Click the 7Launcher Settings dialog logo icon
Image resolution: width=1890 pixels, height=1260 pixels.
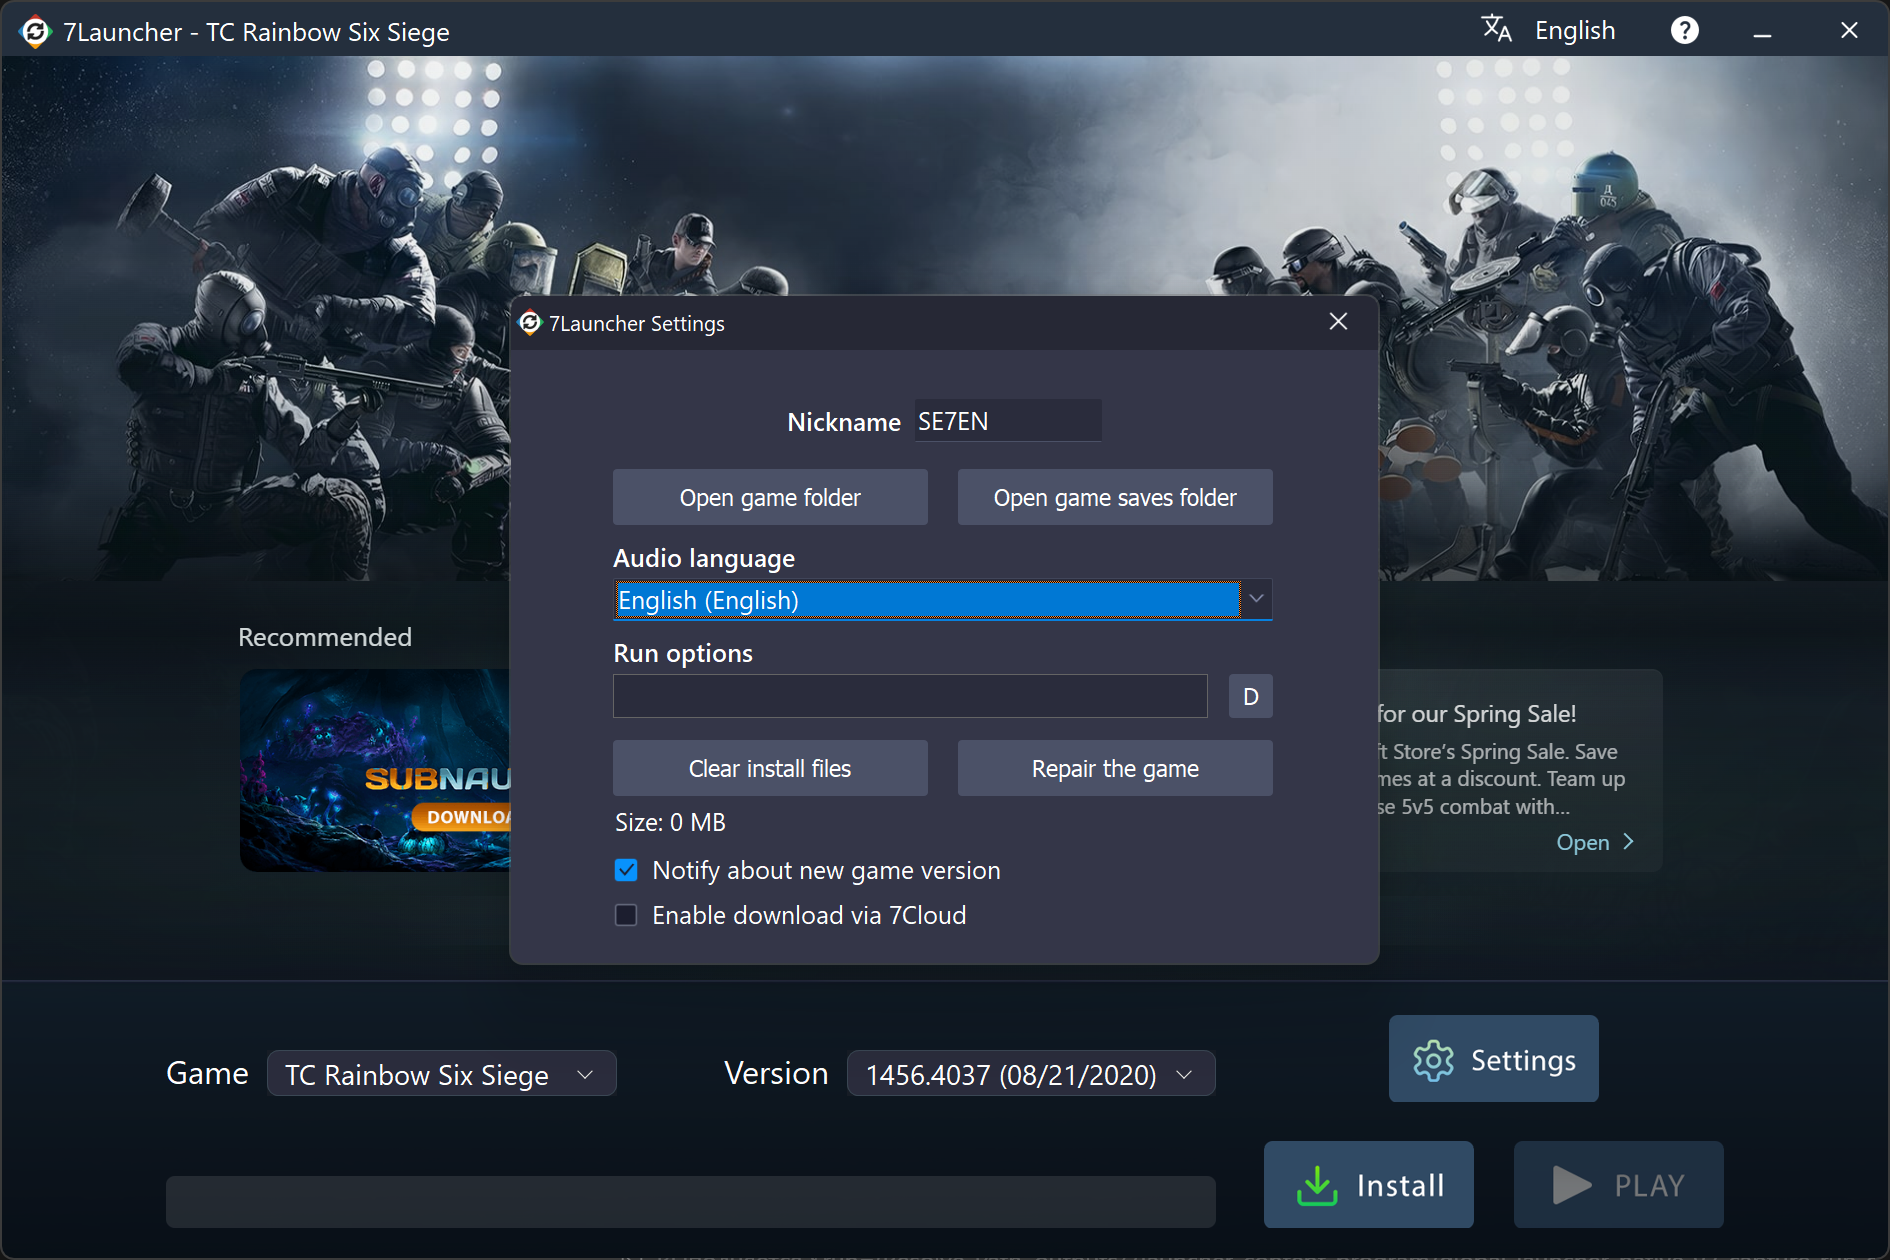click(530, 323)
